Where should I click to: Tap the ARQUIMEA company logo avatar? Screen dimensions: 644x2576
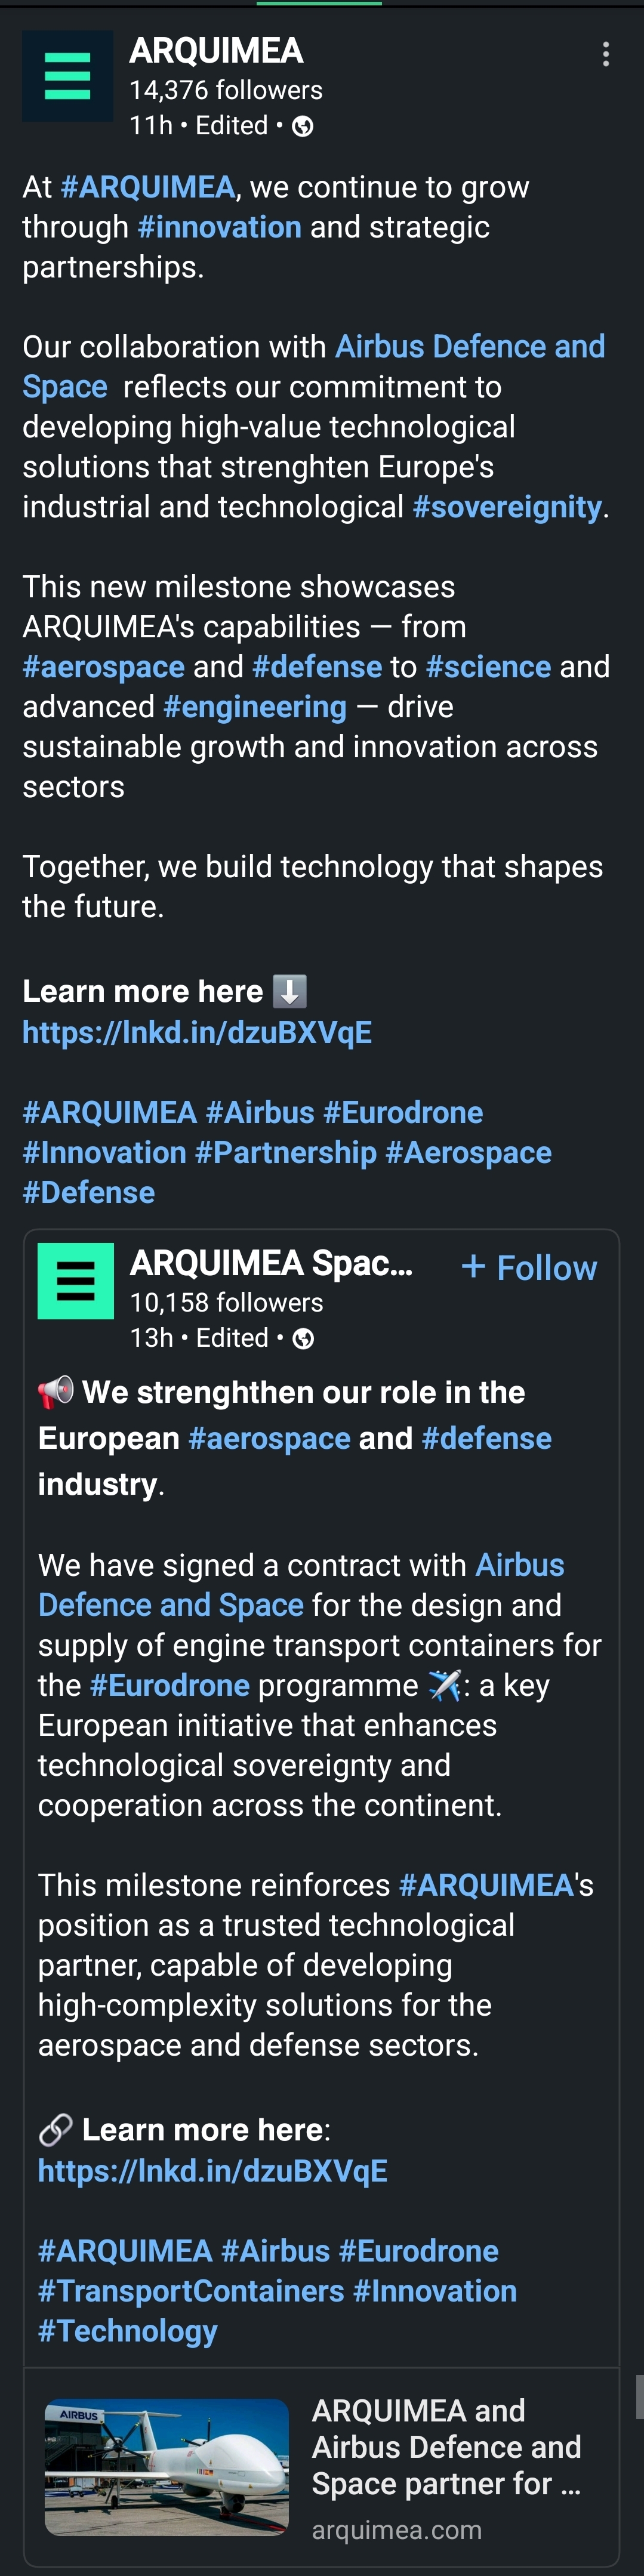tap(67, 76)
